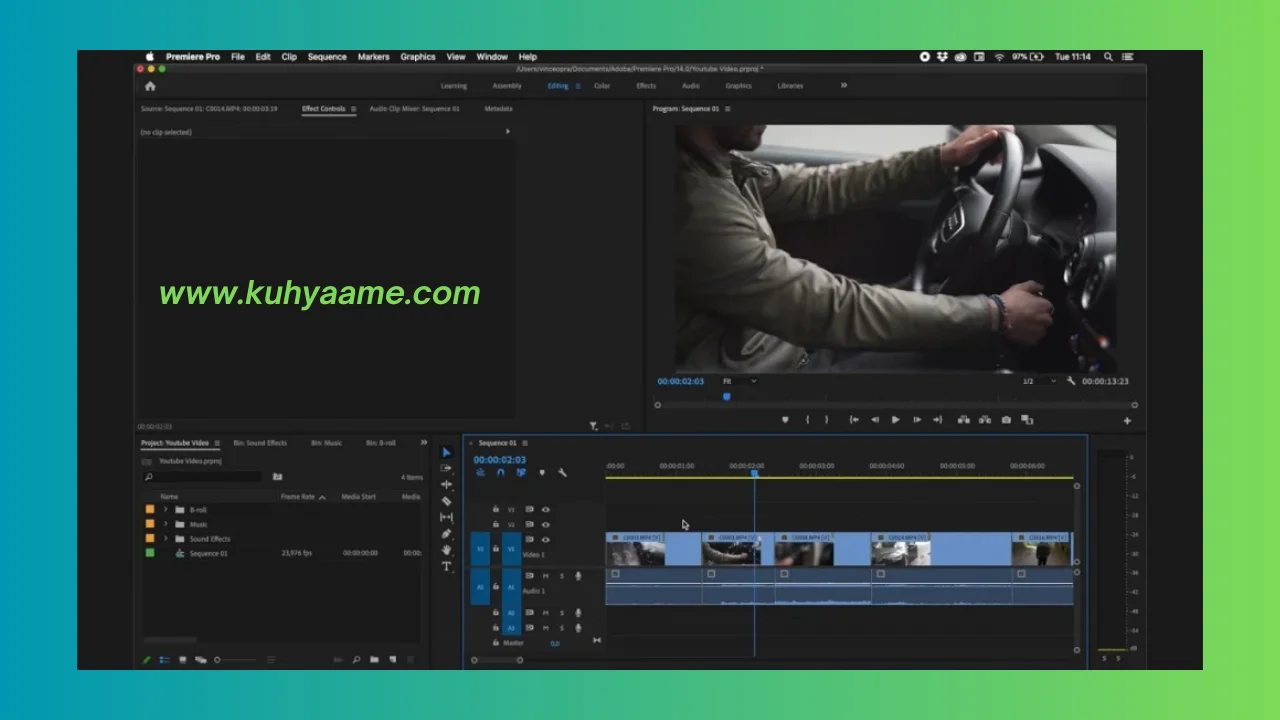Toggle Linked Selection in the timeline
Image resolution: width=1280 pixels, height=720 pixels.
521,473
